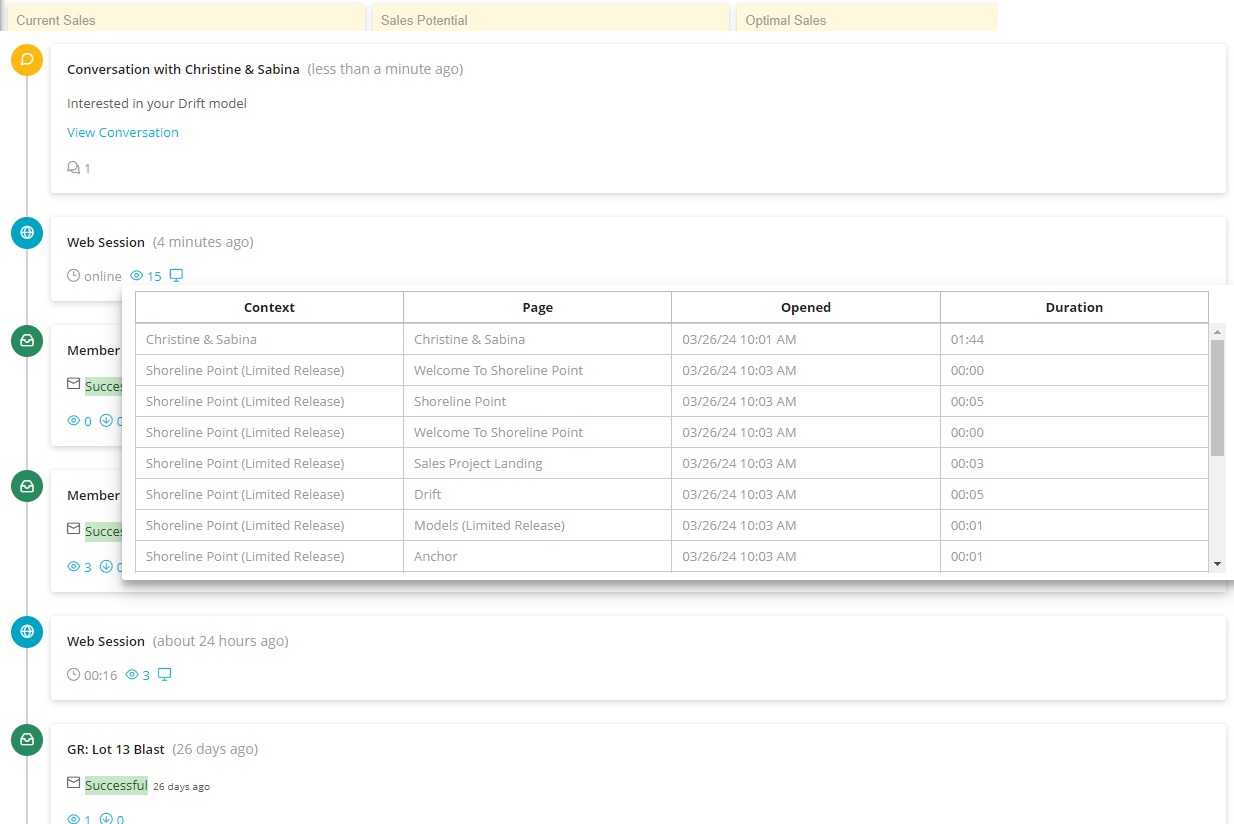Click the green email icon beside GR: Lot 13 Blast
1234x824 pixels.
point(27,740)
